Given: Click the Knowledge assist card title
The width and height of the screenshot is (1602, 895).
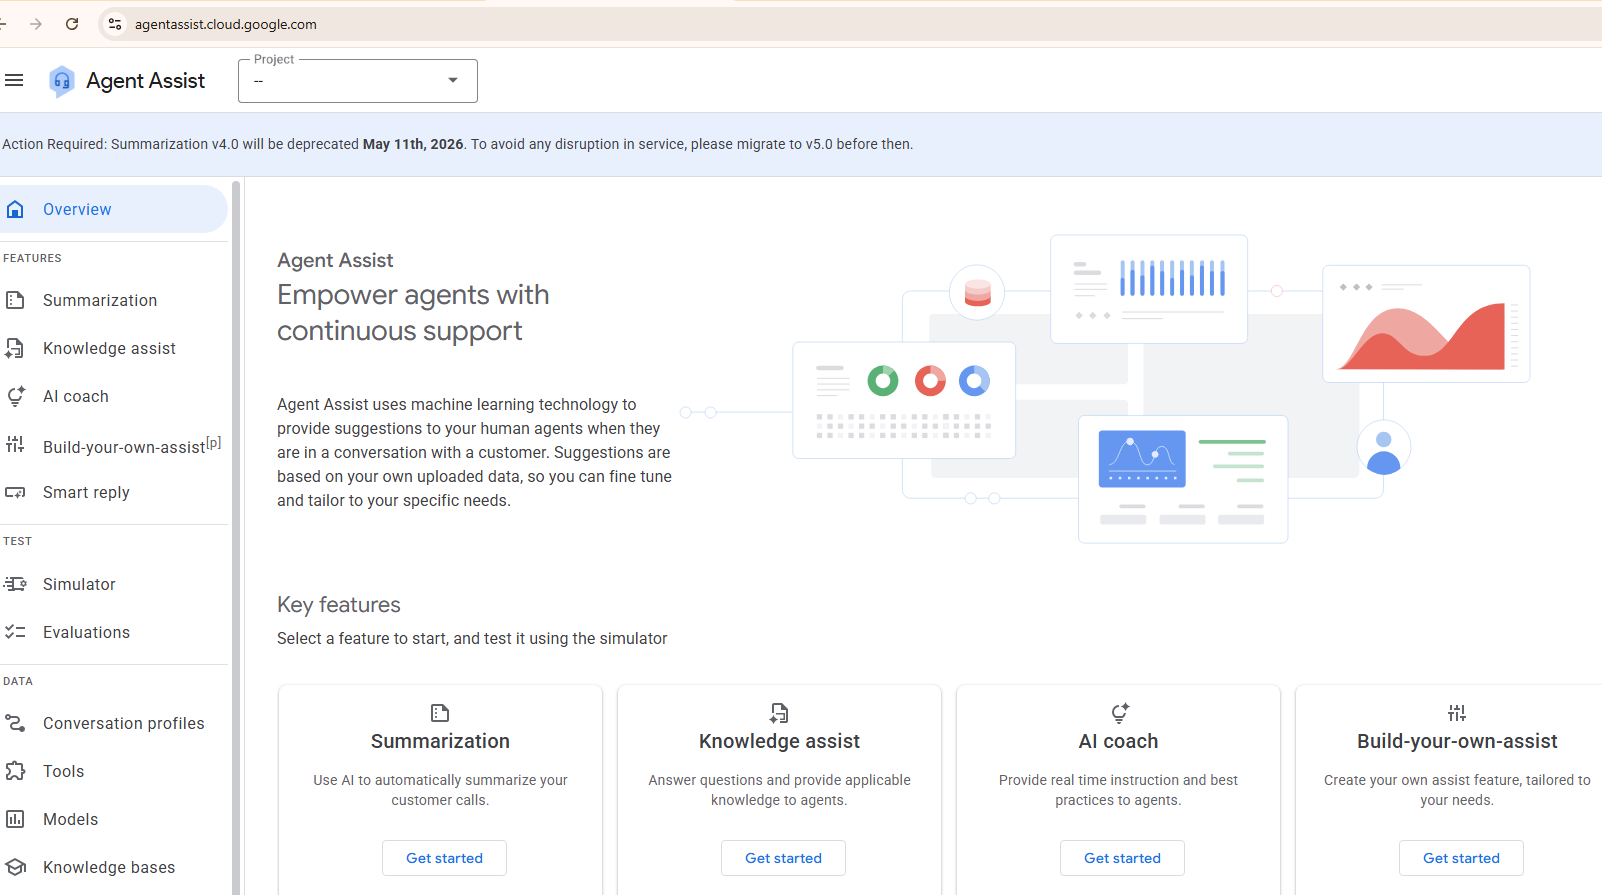Looking at the screenshot, I should pos(779,741).
